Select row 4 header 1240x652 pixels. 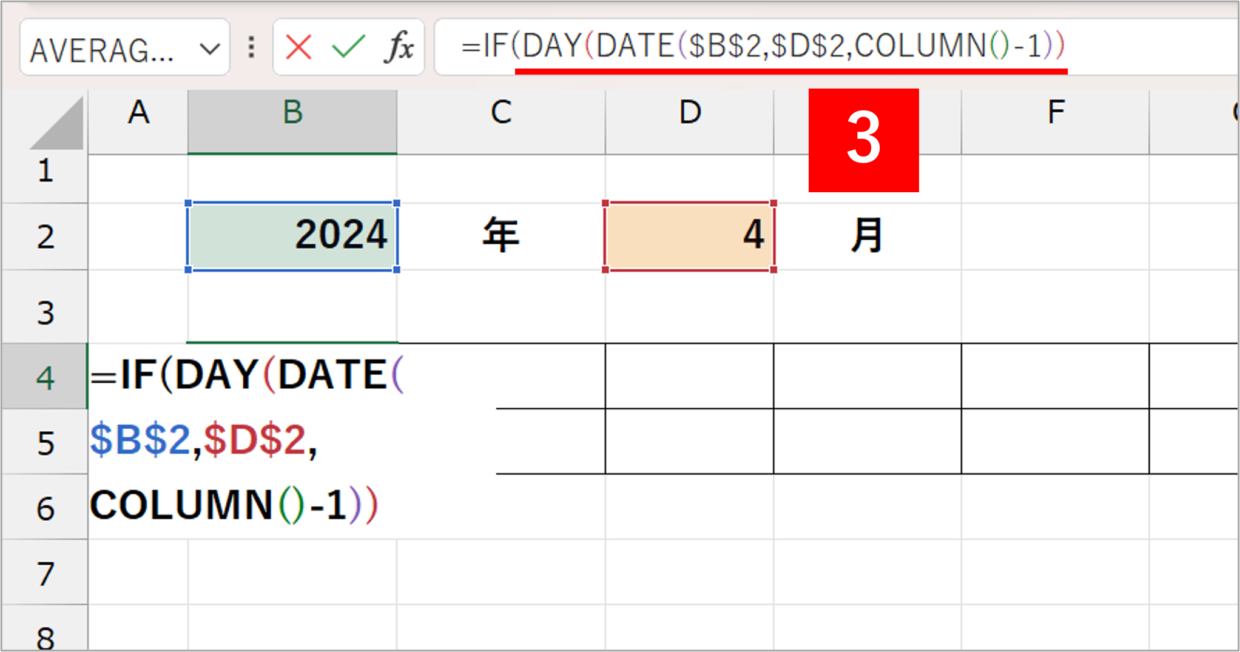coord(44,376)
